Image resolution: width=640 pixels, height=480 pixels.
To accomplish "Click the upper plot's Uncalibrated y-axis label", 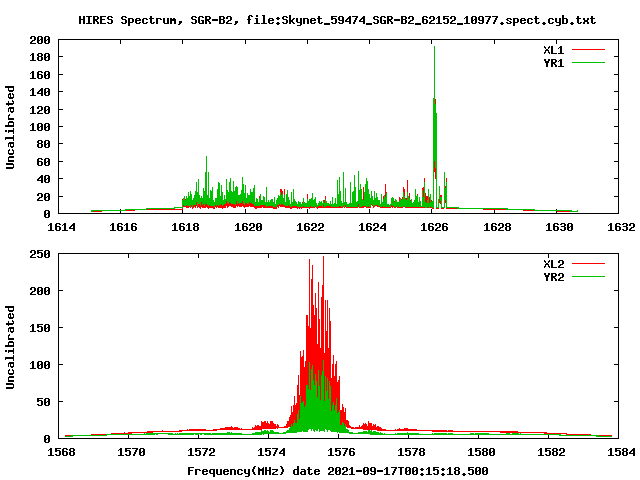I will click(x=10, y=127).
